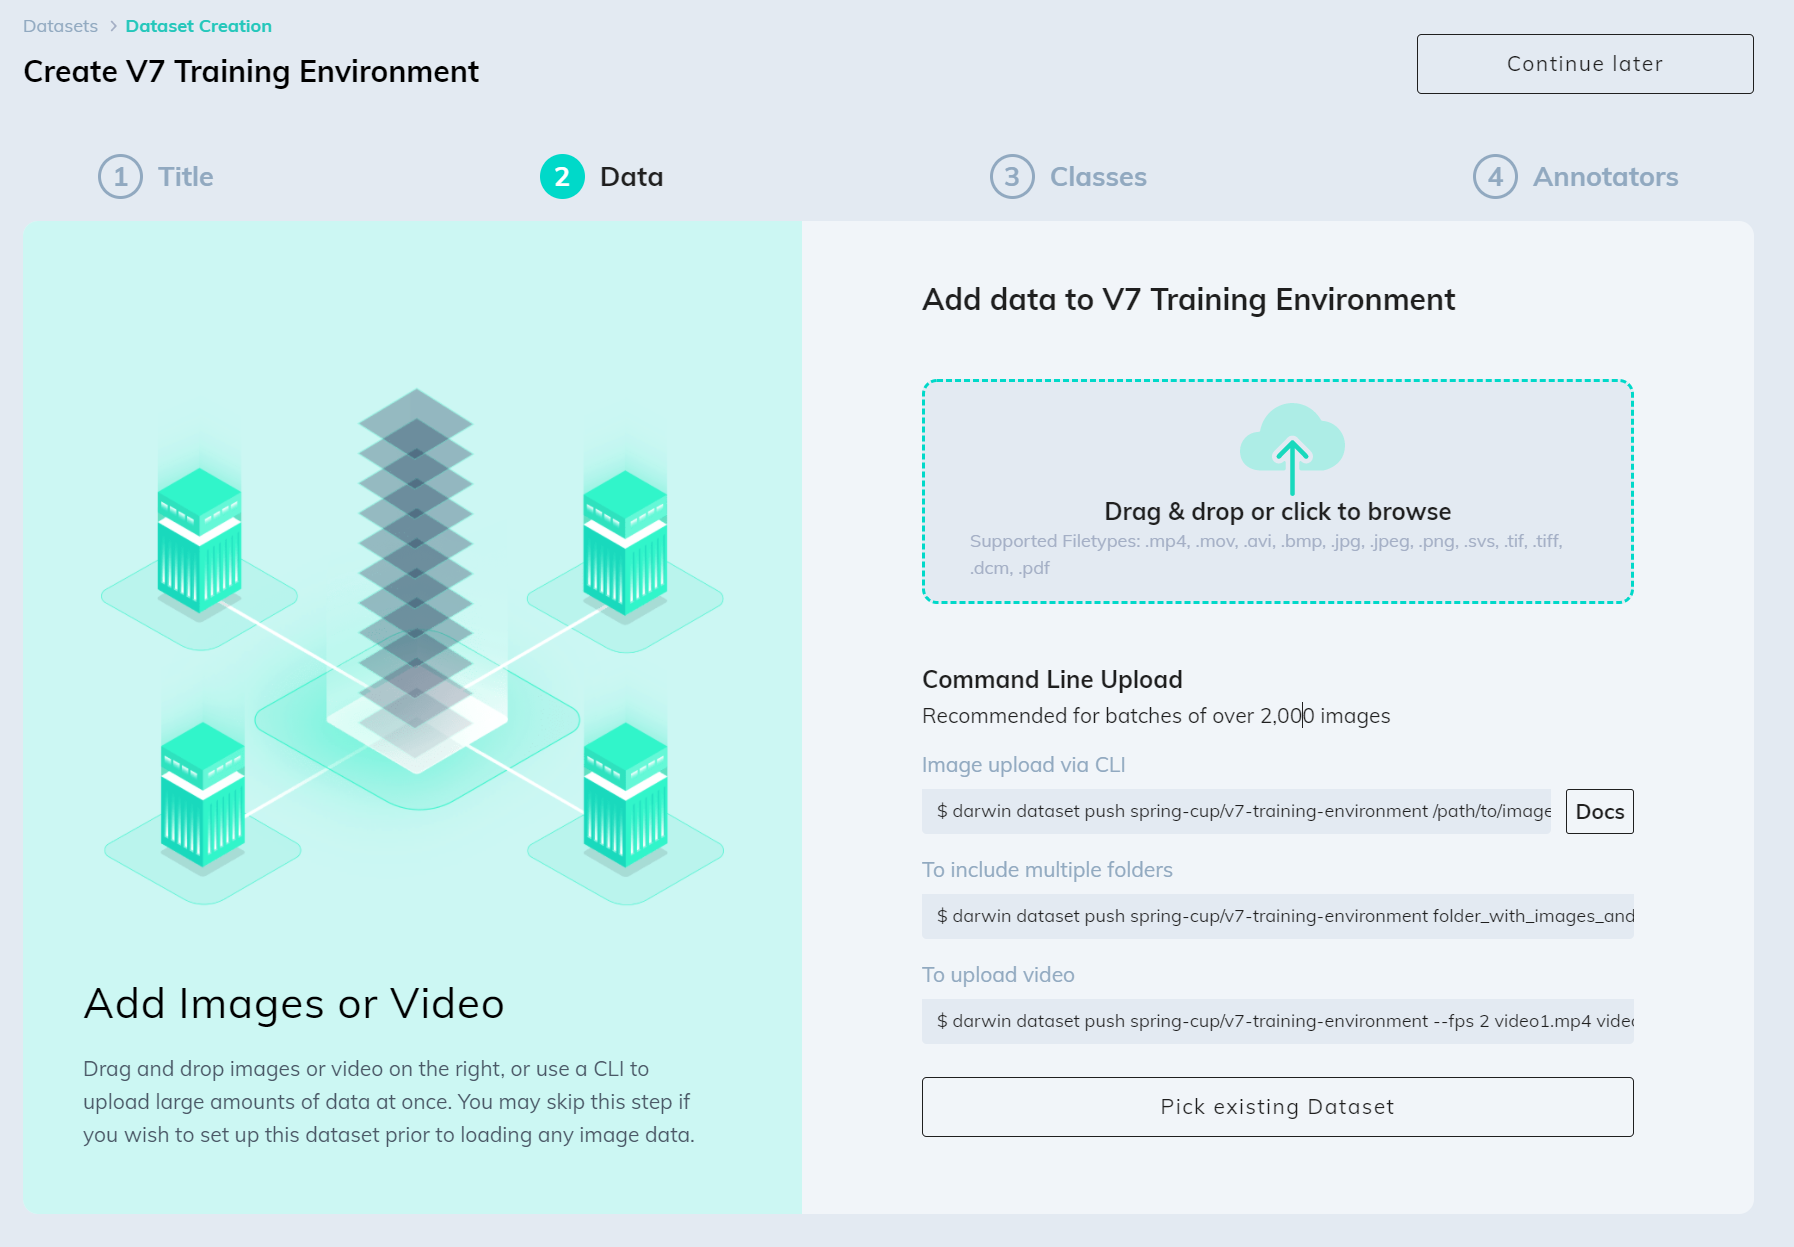Open the Docs next to the CLI command
Screen dimensions: 1794x1247
(x=1599, y=811)
